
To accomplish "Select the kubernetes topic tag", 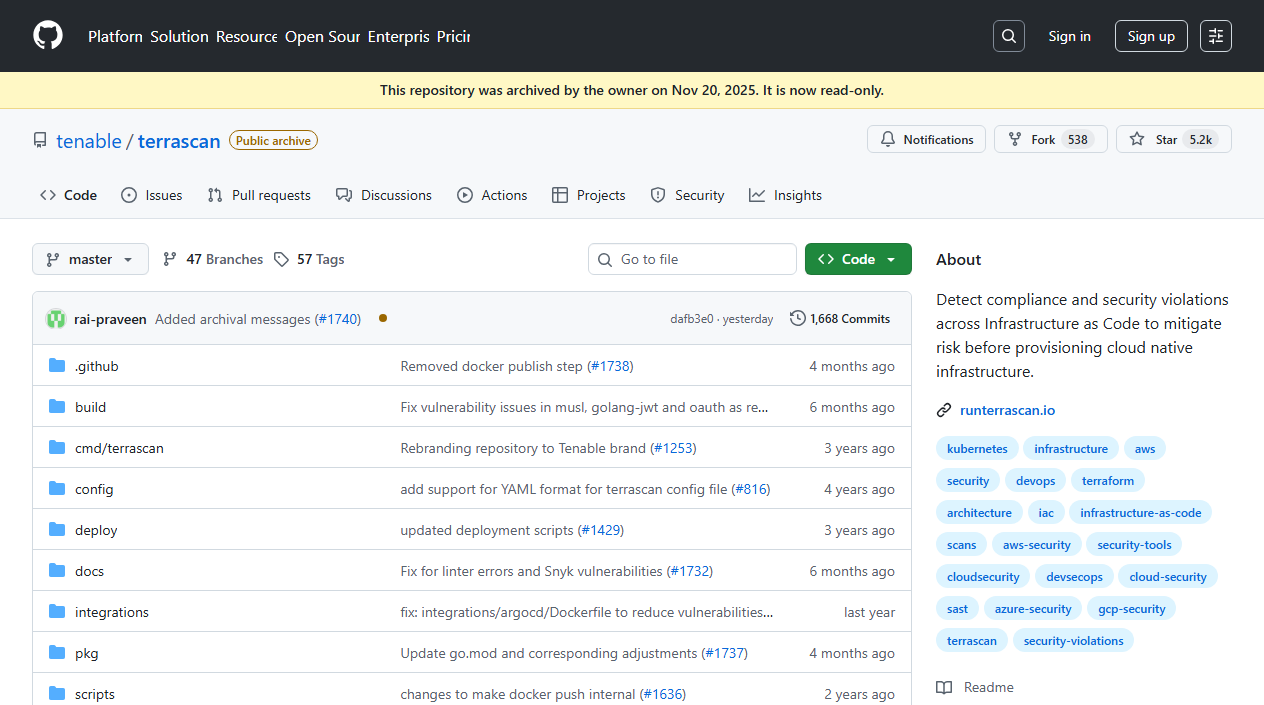I will (977, 449).
